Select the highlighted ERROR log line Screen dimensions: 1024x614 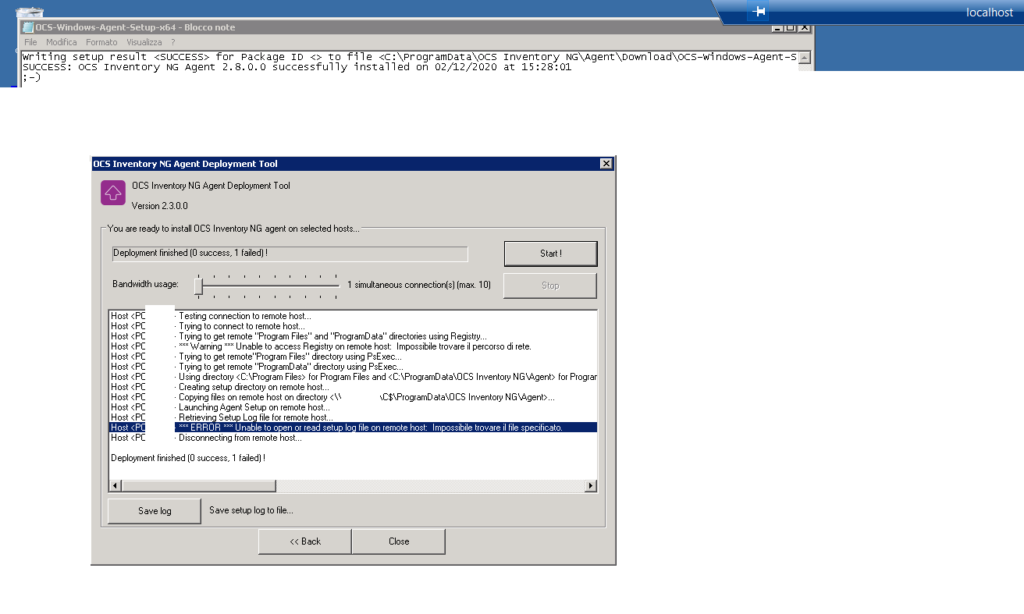coord(353,427)
